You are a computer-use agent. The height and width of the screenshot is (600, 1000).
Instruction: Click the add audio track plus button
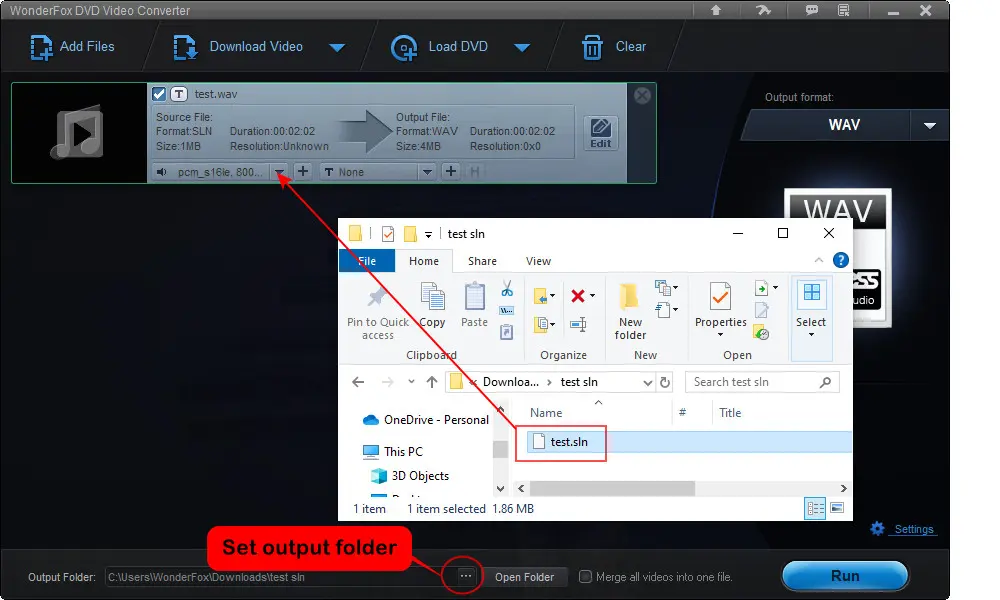tap(303, 172)
